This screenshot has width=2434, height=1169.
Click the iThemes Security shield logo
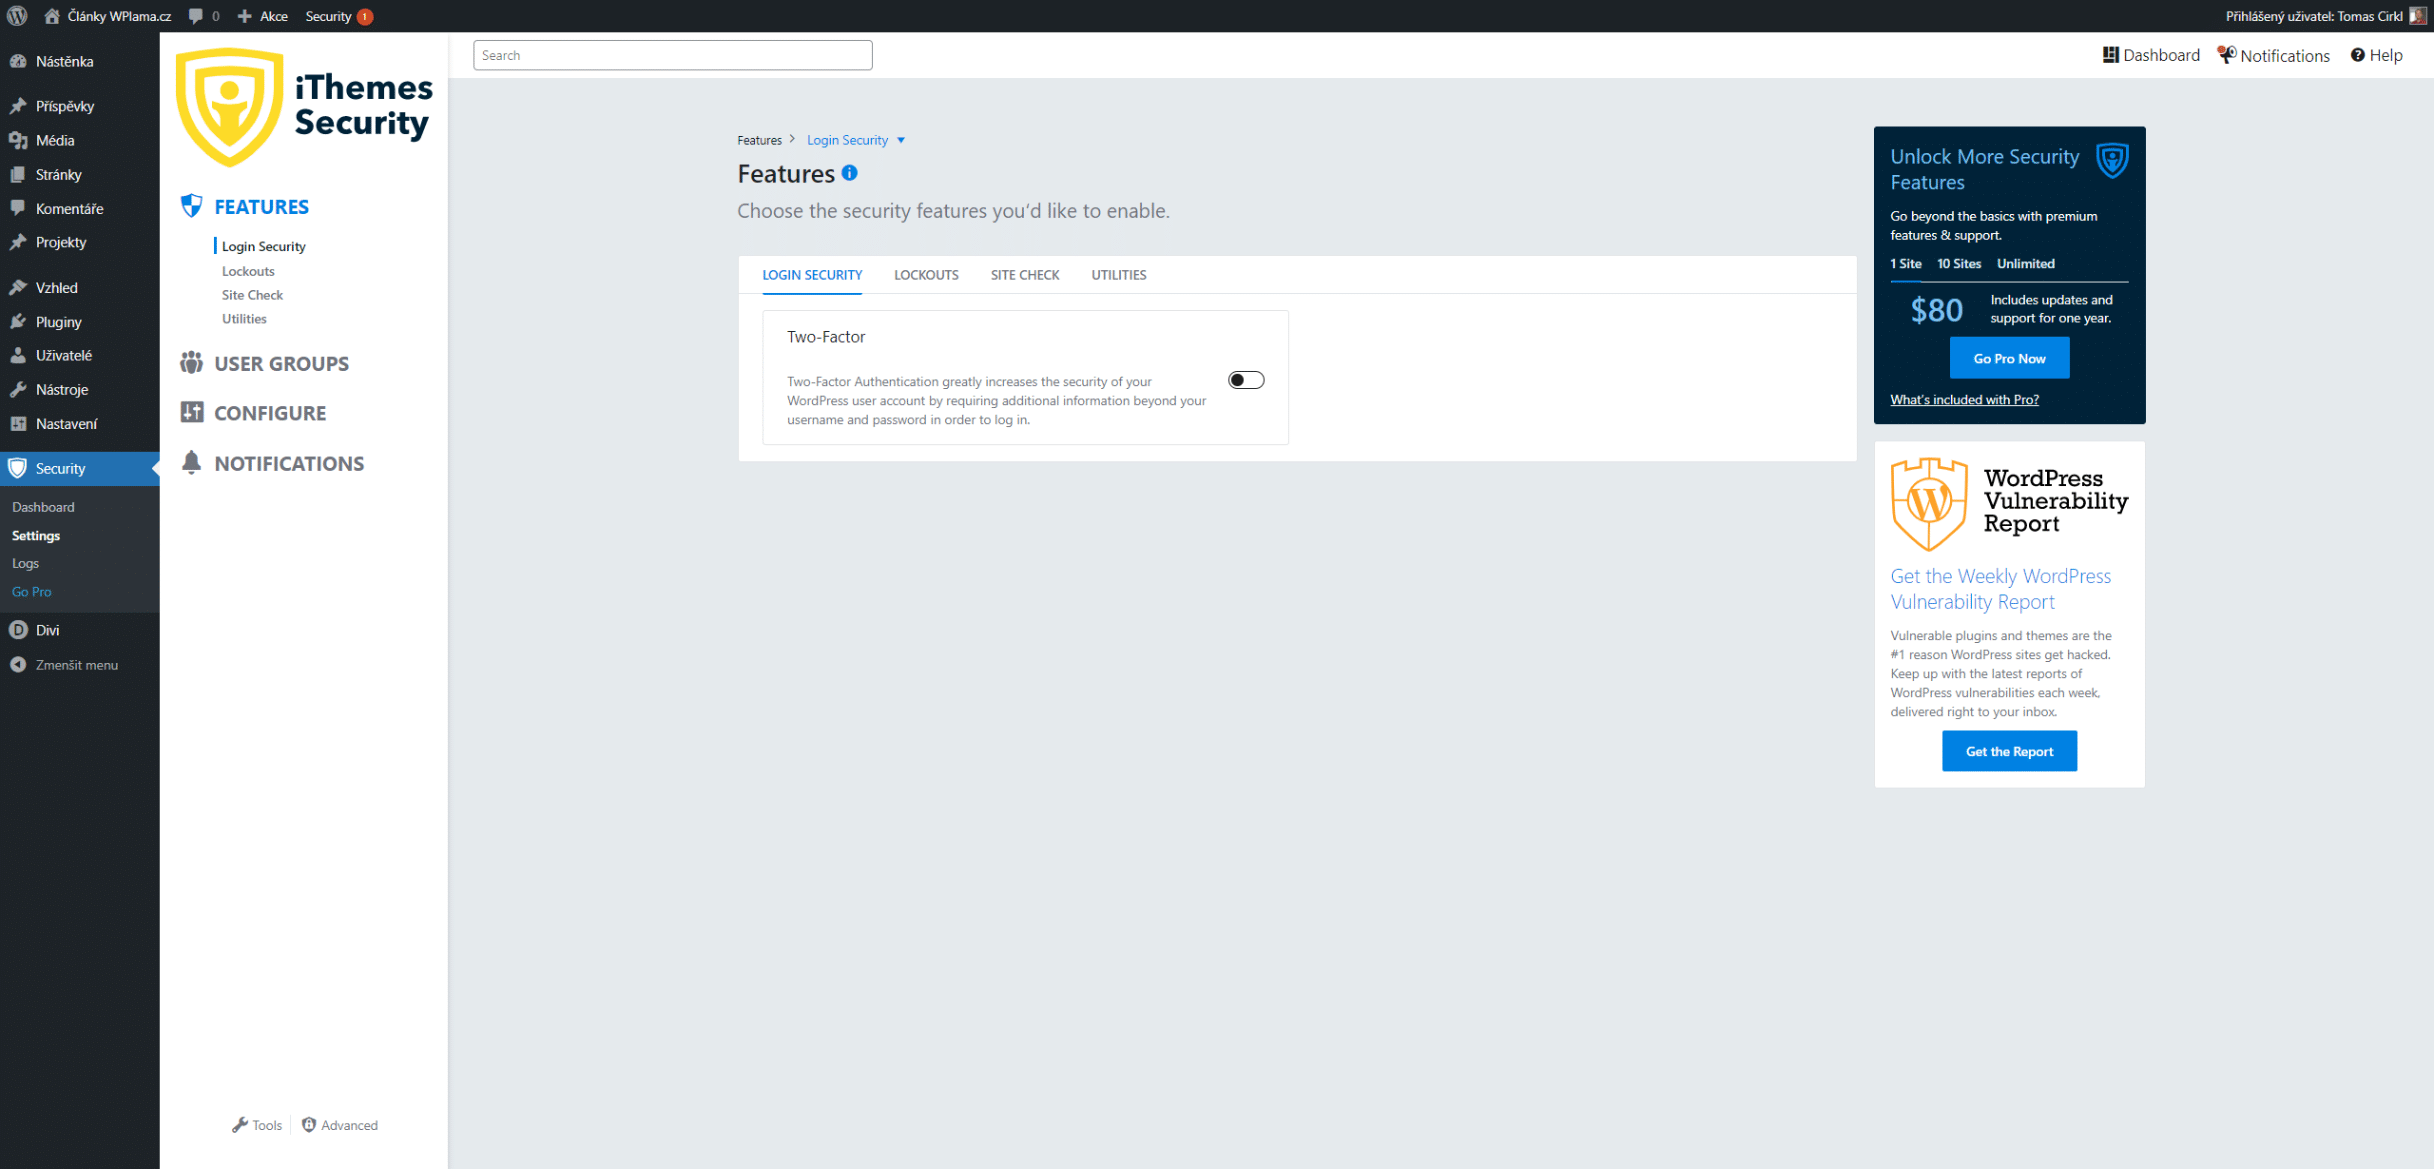(229, 106)
